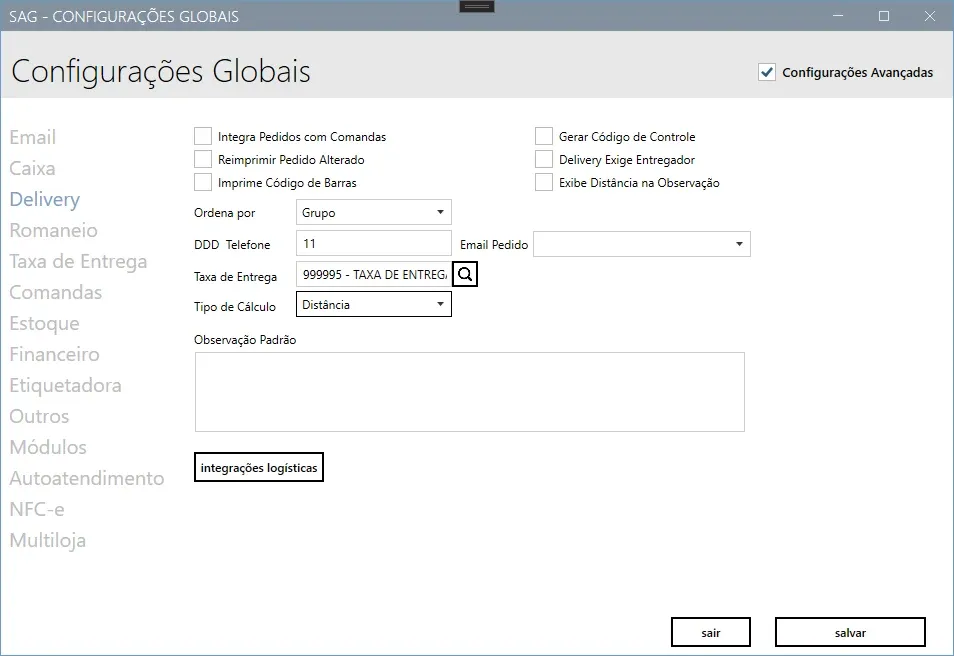Select the Multiloja section
The image size is (954, 656).
(47, 540)
